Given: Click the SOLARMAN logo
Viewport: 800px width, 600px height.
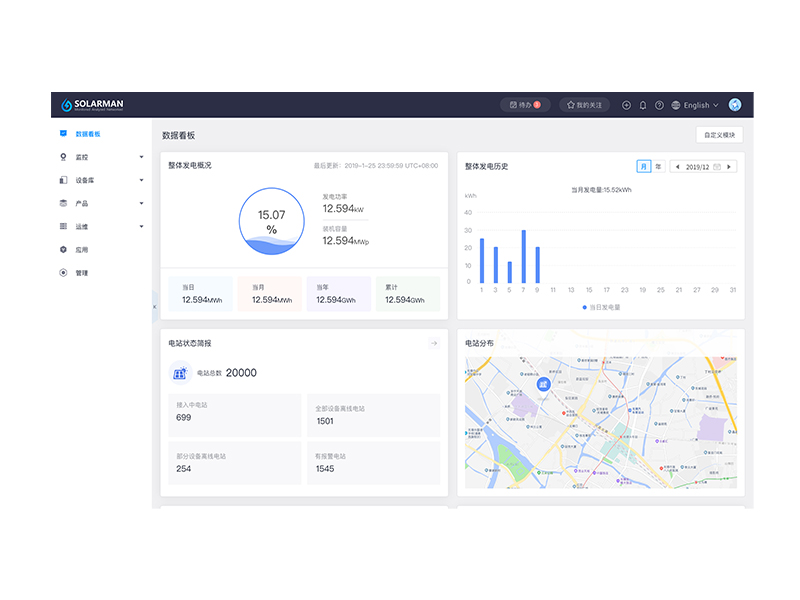Looking at the screenshot, I should click(x=92, y=105).
